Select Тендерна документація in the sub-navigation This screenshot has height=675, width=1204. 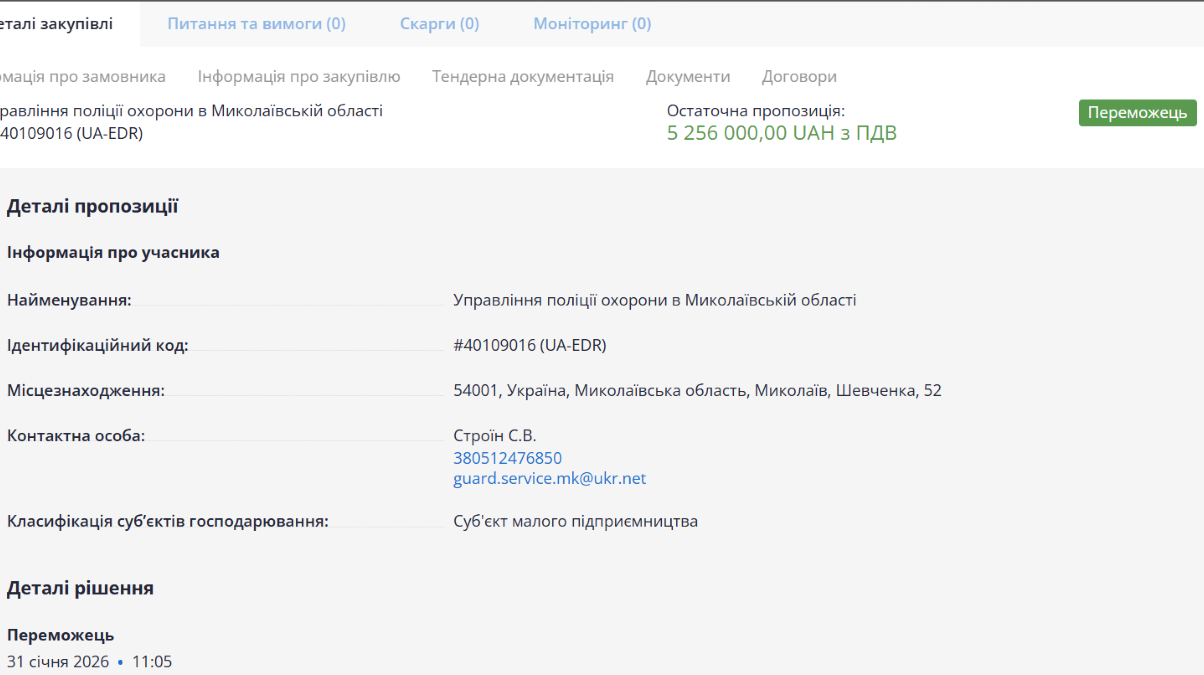[523, 76]
